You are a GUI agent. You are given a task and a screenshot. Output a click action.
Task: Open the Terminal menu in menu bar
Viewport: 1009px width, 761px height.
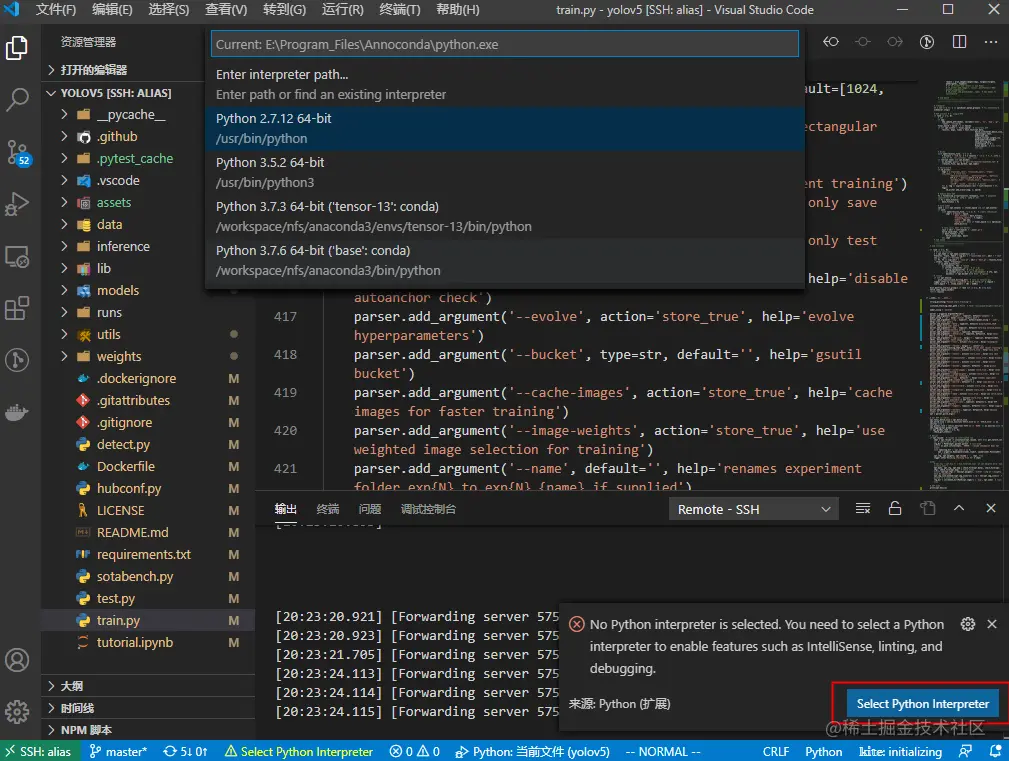click(x=400, y=10)
